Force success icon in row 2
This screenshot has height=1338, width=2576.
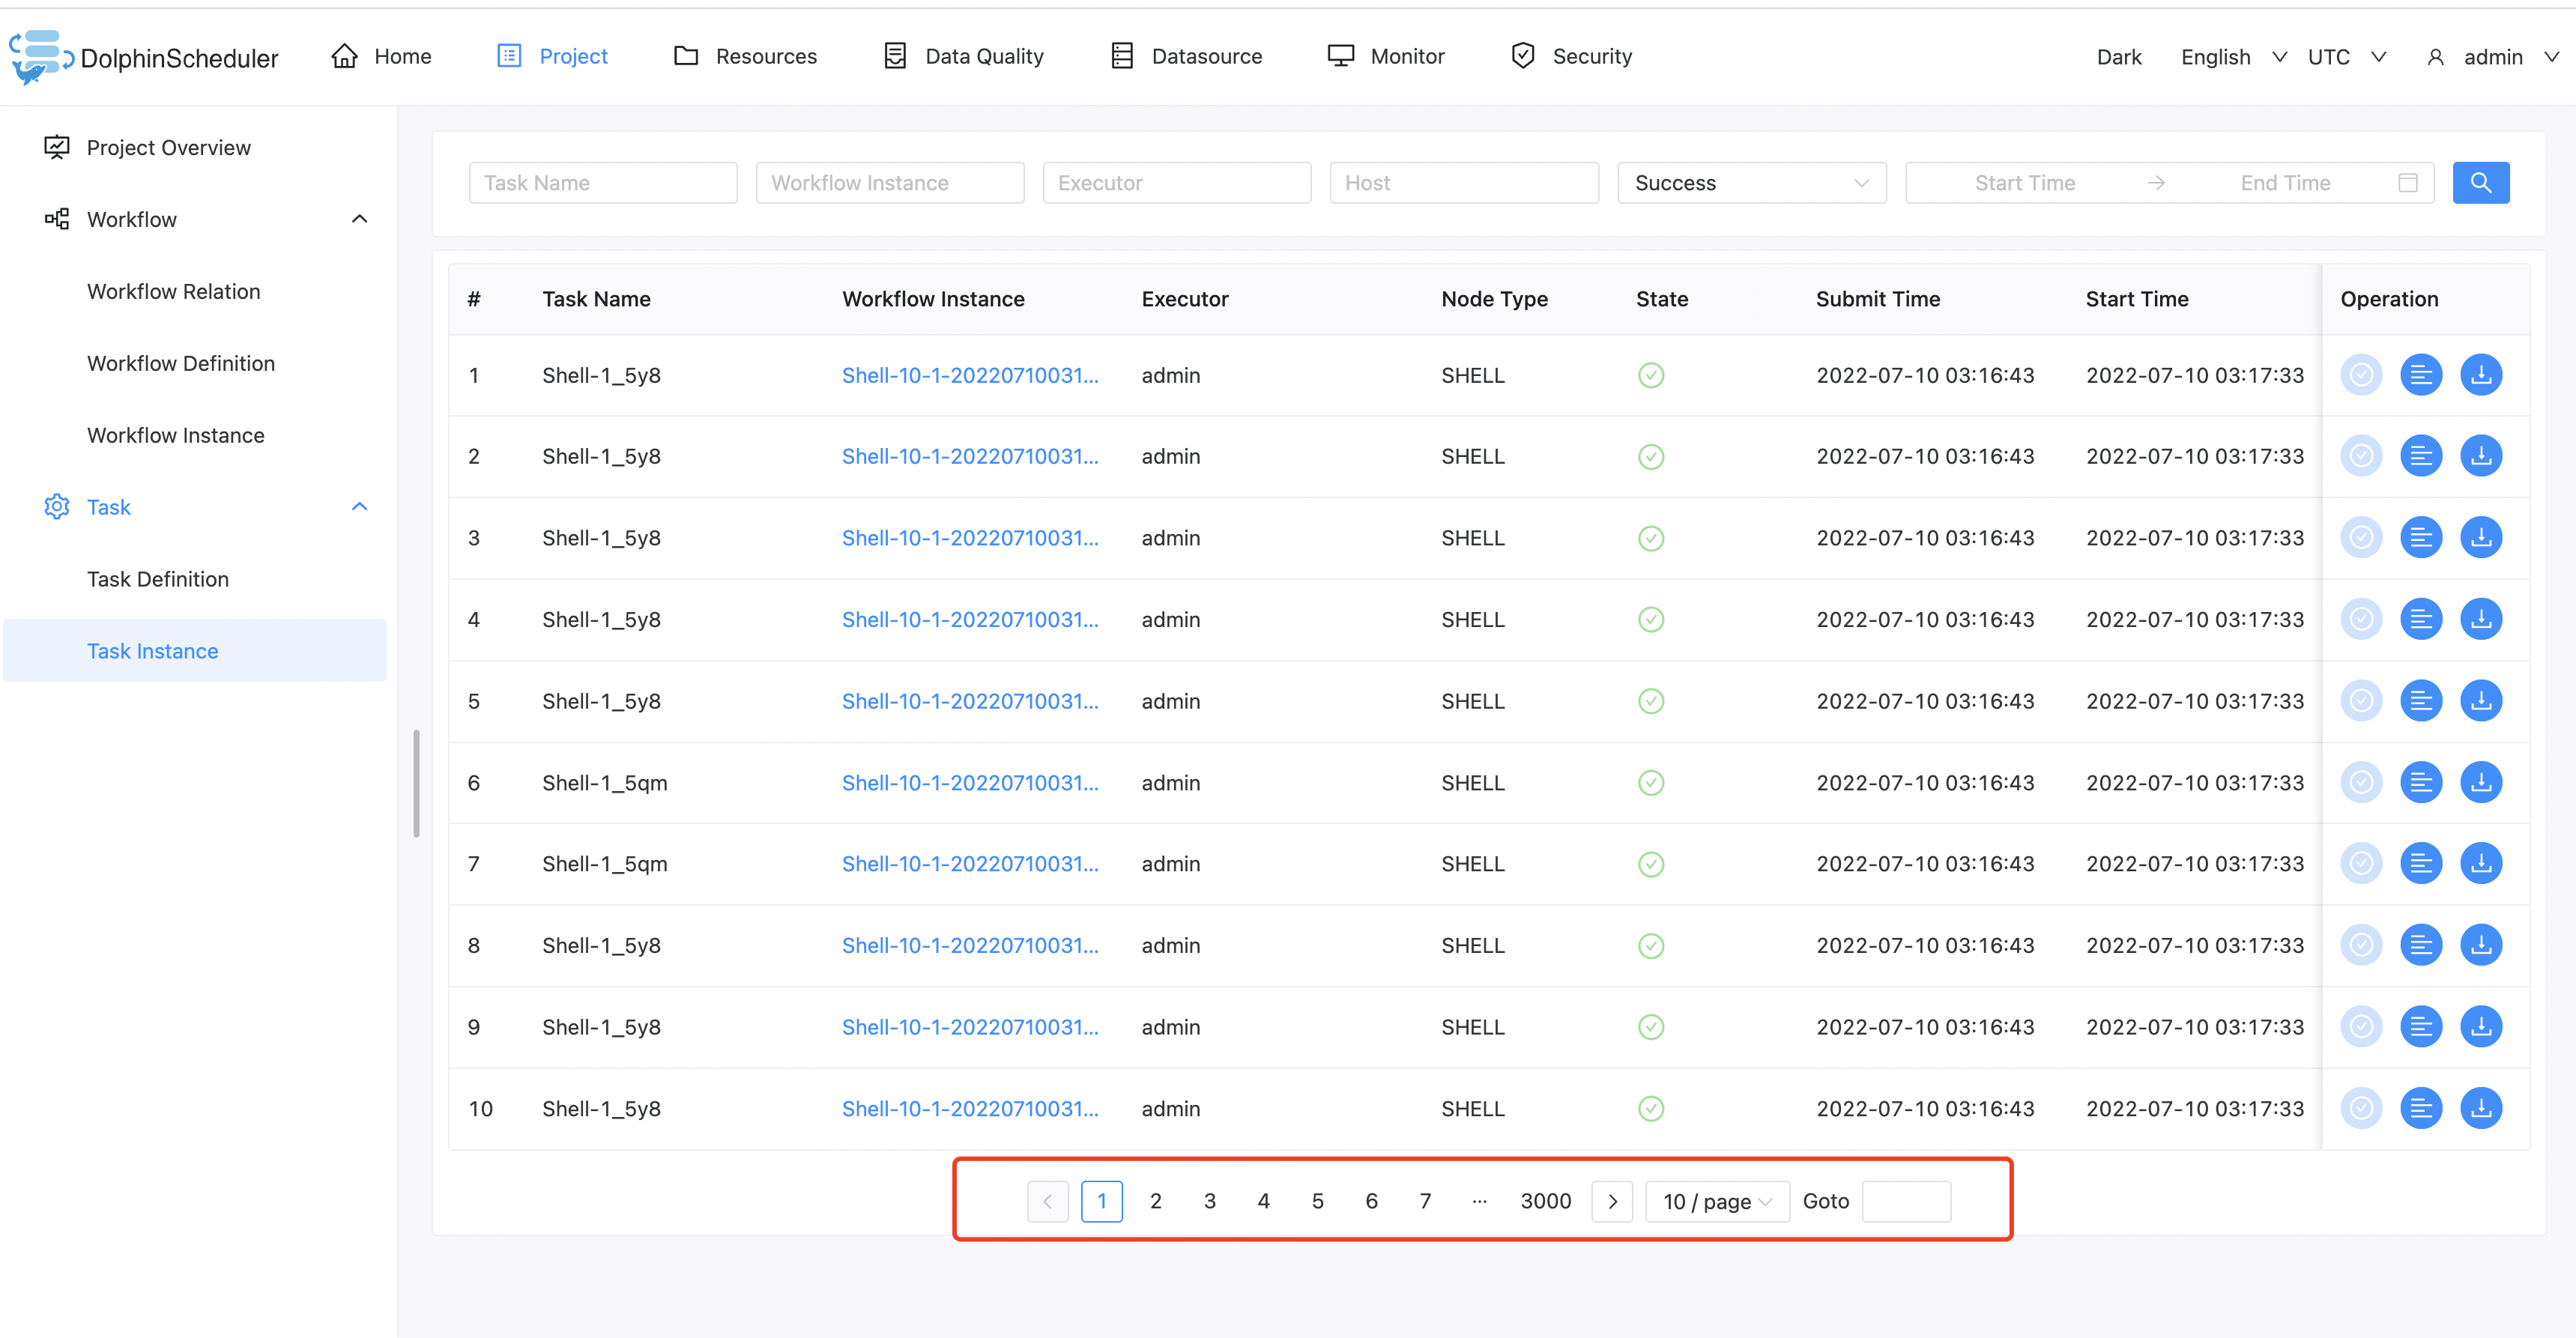point(2361,457)
